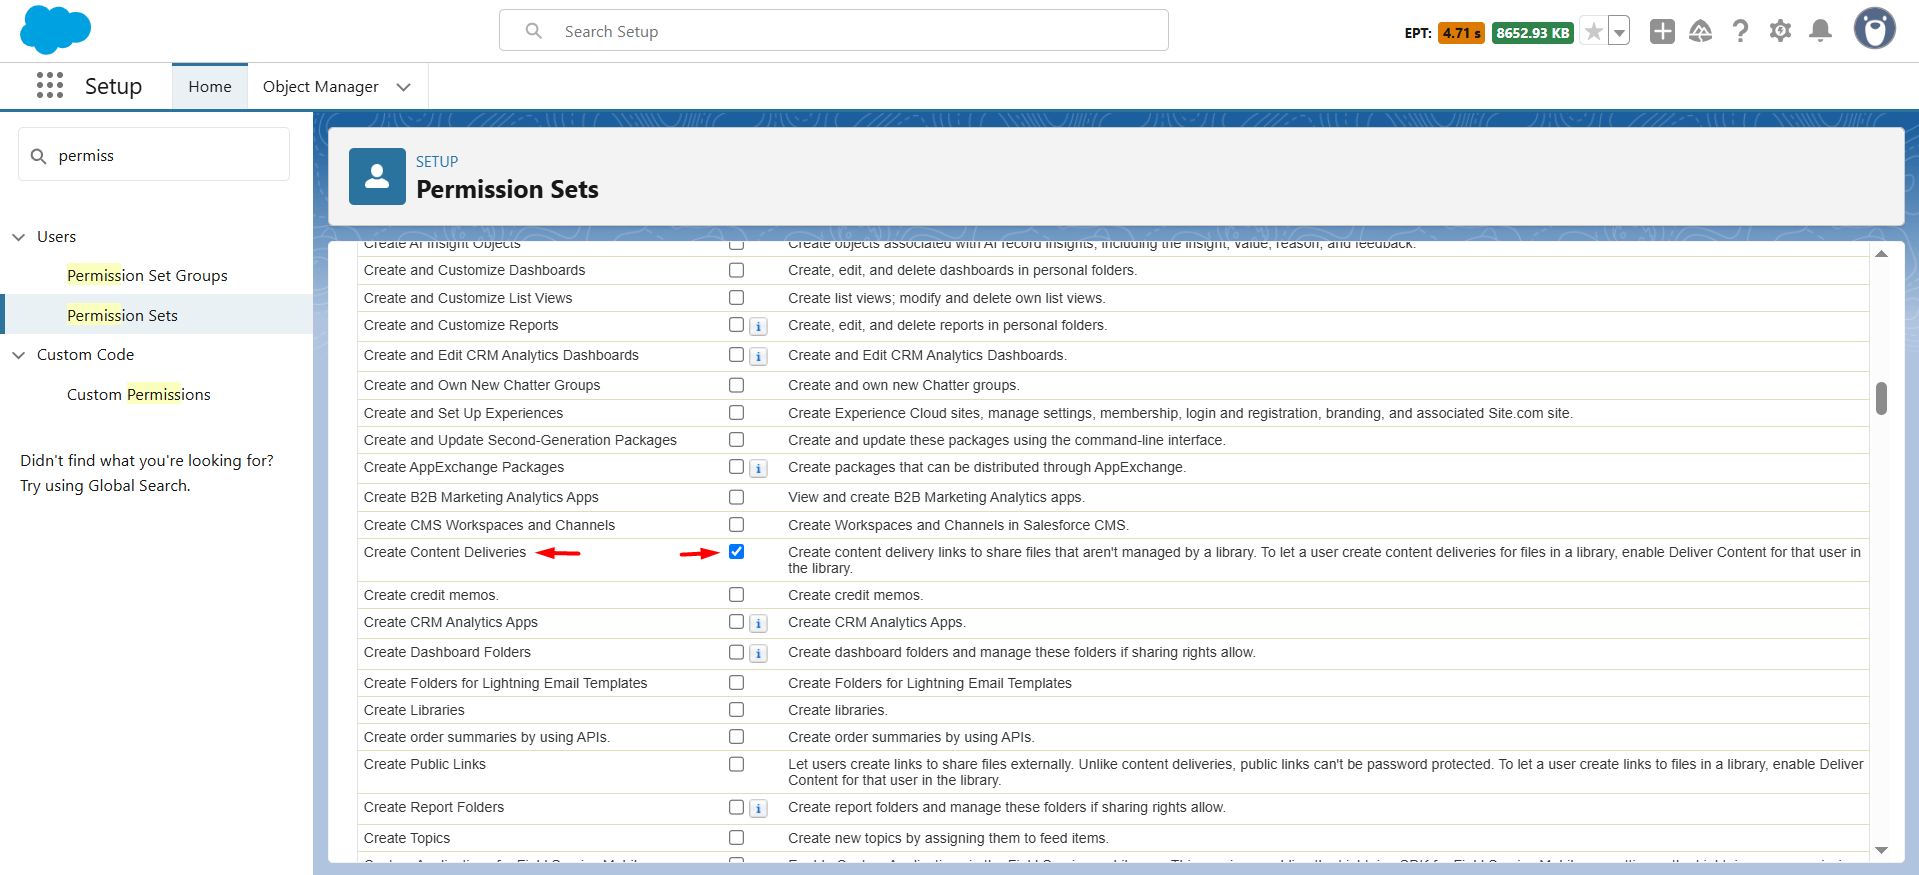Click the Create order summaries by using APIs label
Viewport: 1919px width, 875px height.
pos(487,737)
